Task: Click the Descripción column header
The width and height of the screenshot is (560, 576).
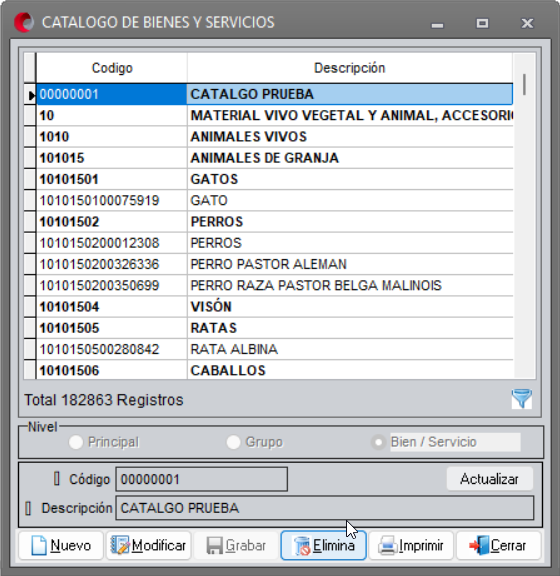Action: (350, 68)
